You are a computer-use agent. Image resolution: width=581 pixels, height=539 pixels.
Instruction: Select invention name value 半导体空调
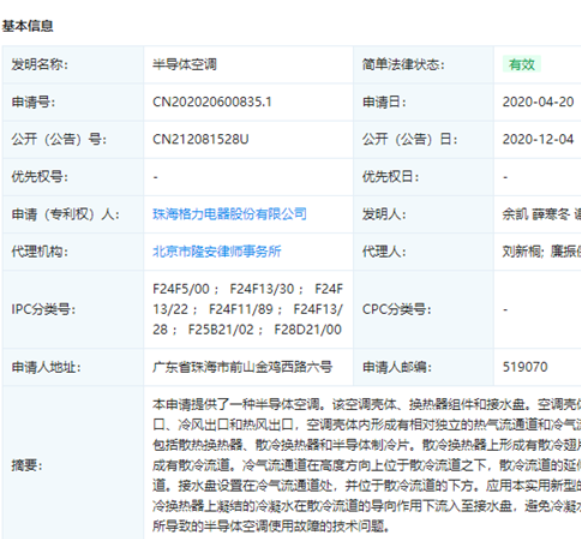pos(185,64)
